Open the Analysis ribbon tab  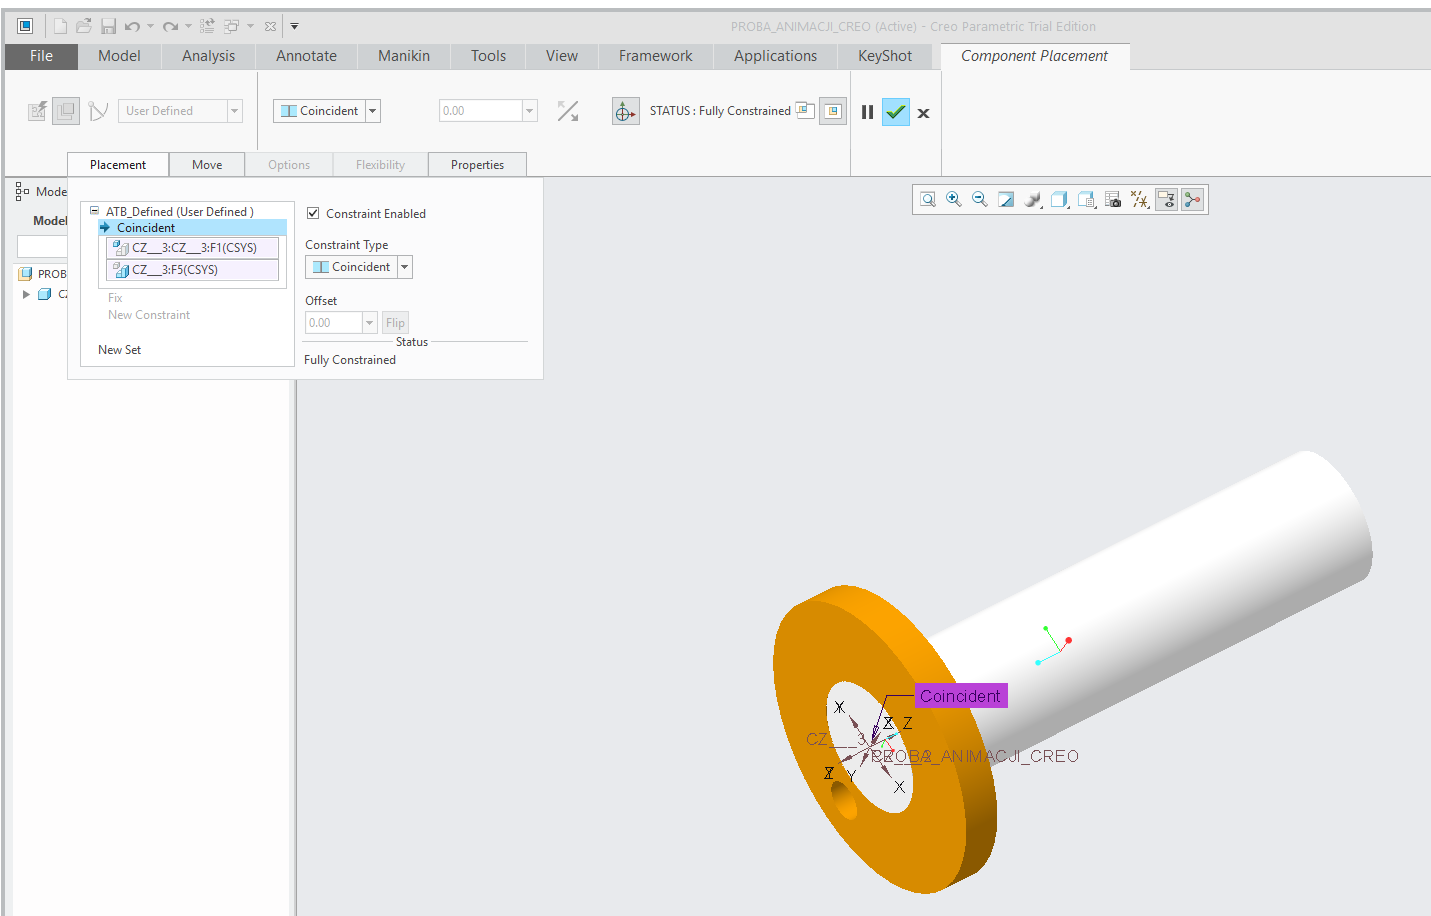click(x=208, y=56)
